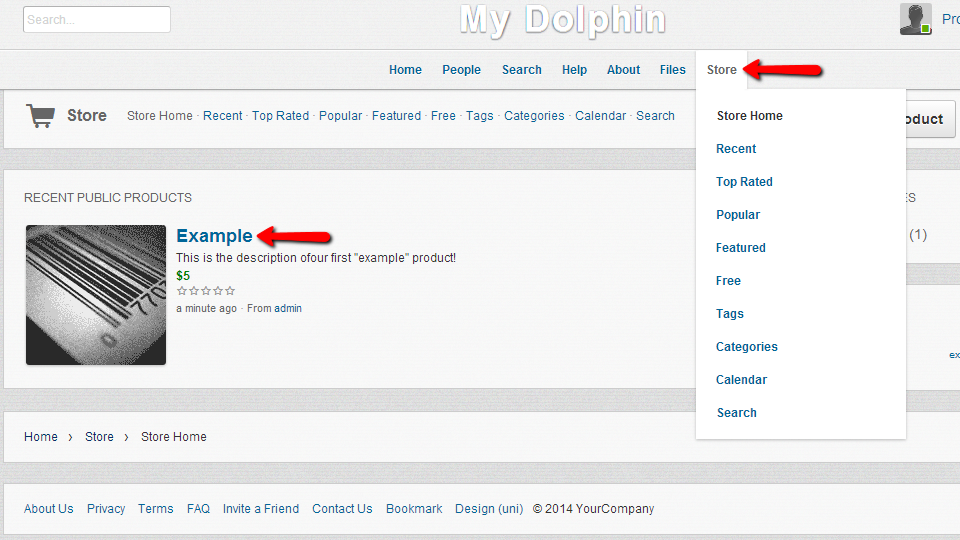Click Free in the Store submenu bar
960x540 pixels.
point(443,116)
